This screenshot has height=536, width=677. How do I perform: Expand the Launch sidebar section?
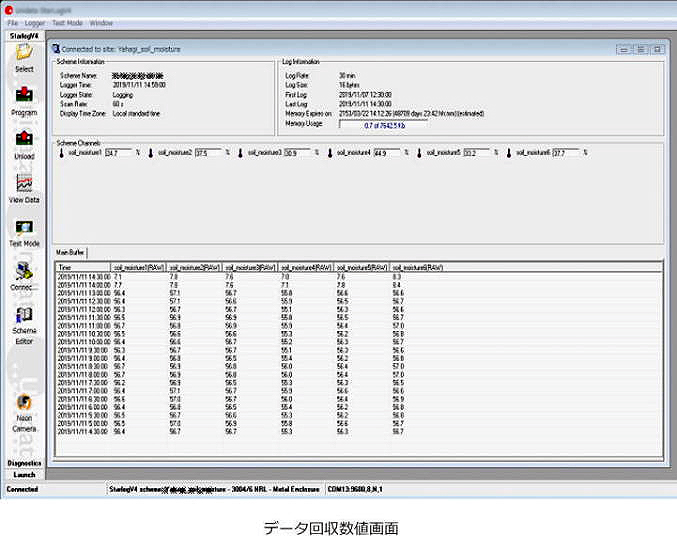pos(24,474)
